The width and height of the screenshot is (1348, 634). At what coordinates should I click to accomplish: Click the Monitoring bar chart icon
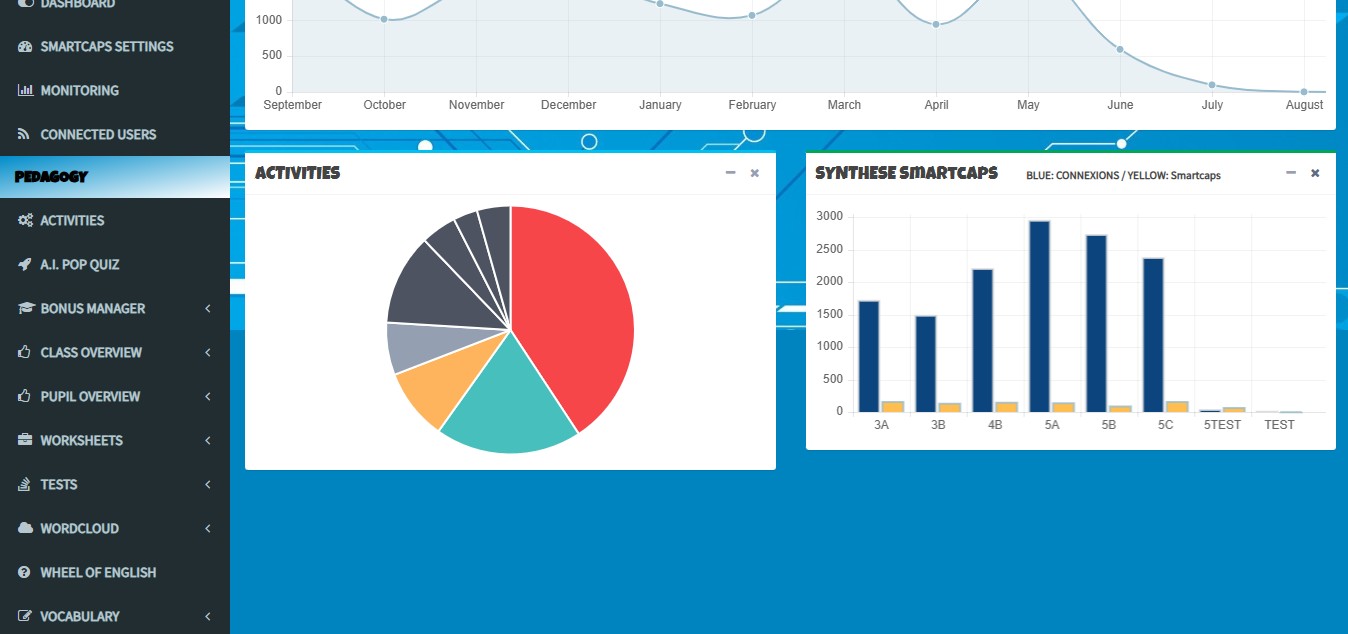[25, 91]
